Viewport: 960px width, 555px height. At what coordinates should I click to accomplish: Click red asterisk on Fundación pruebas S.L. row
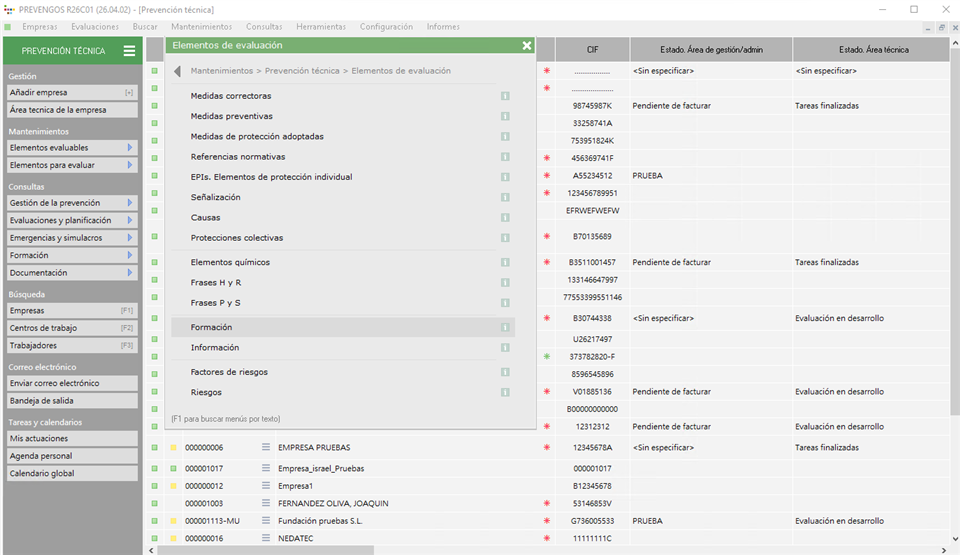pyautogui.click(x=546, y=521)
